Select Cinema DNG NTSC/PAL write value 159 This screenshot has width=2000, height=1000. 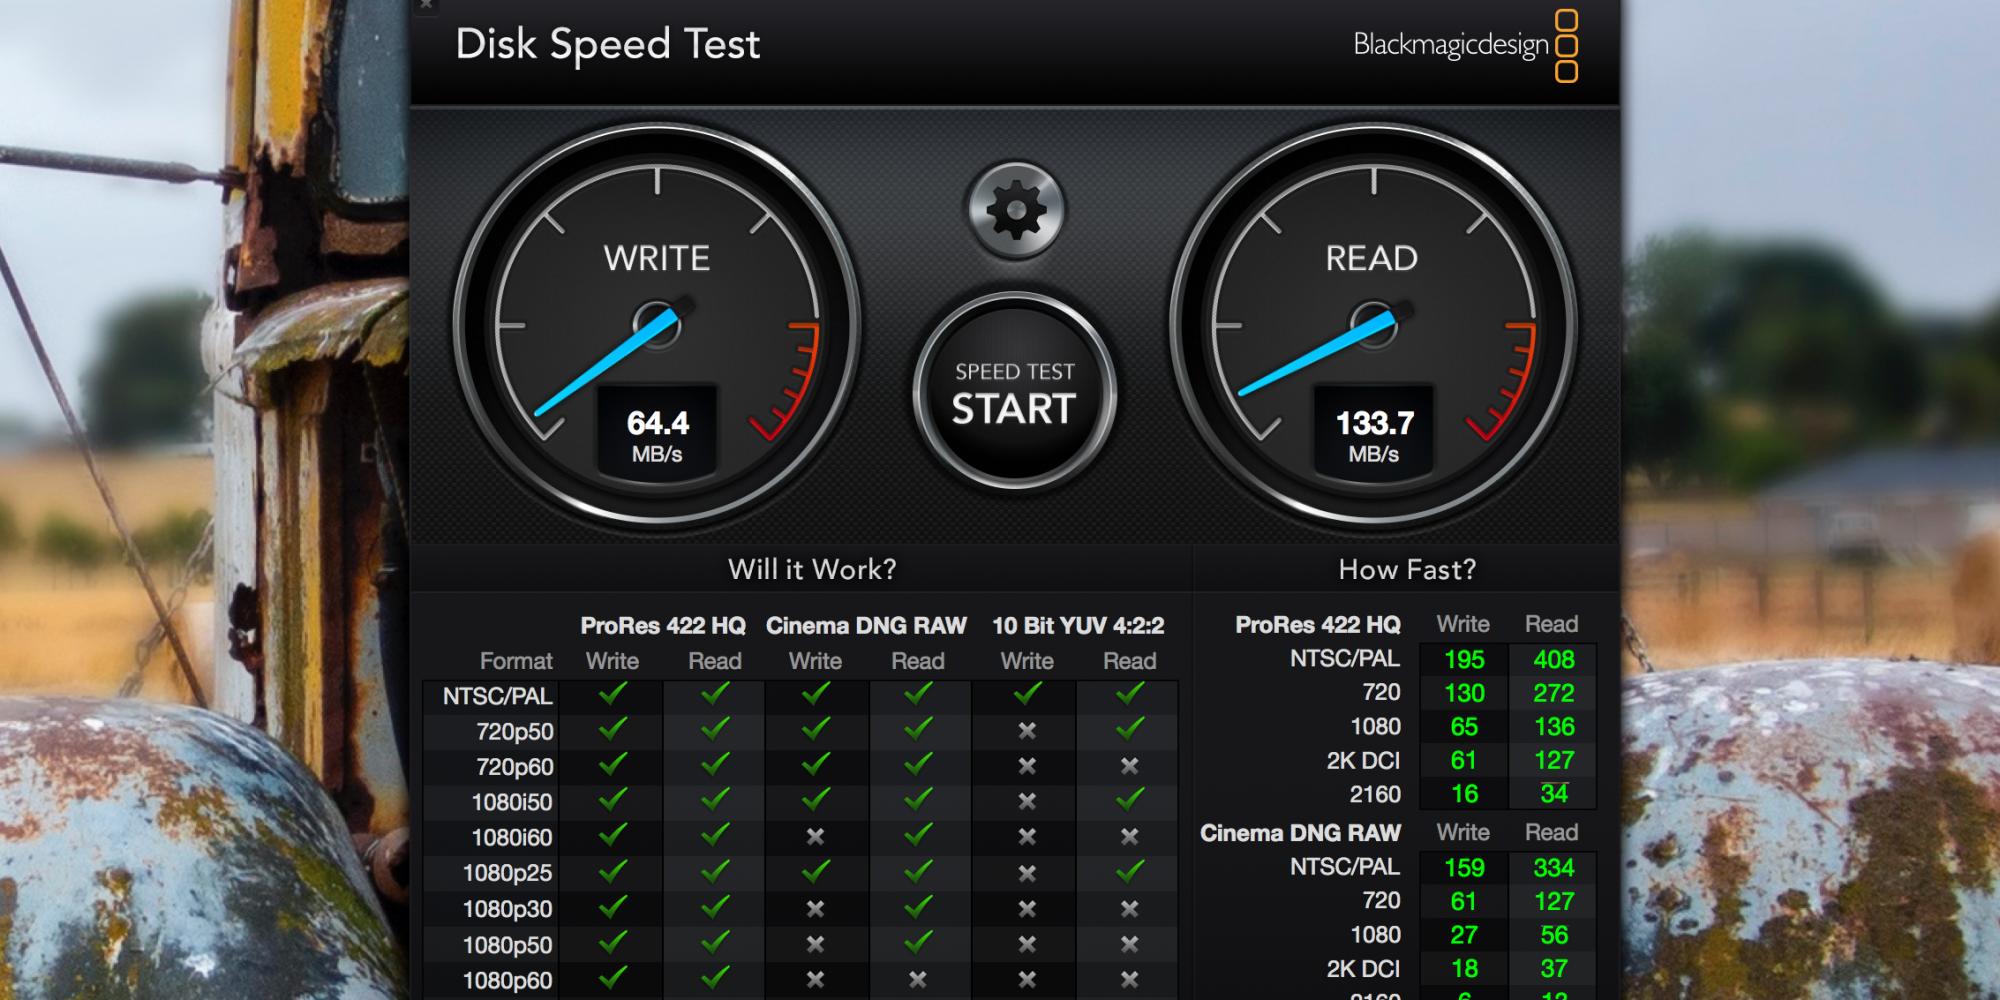pos(1464,868)
